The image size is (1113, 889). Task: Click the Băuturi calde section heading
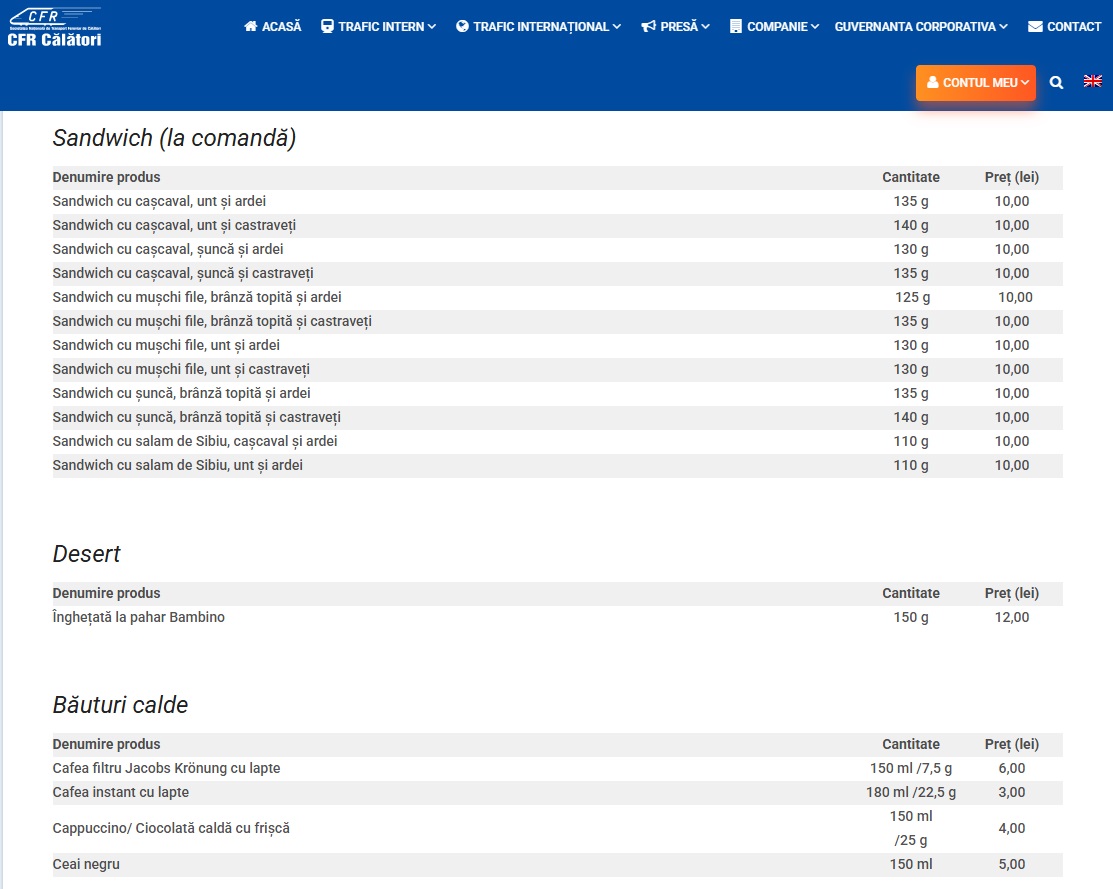(120, 705)
